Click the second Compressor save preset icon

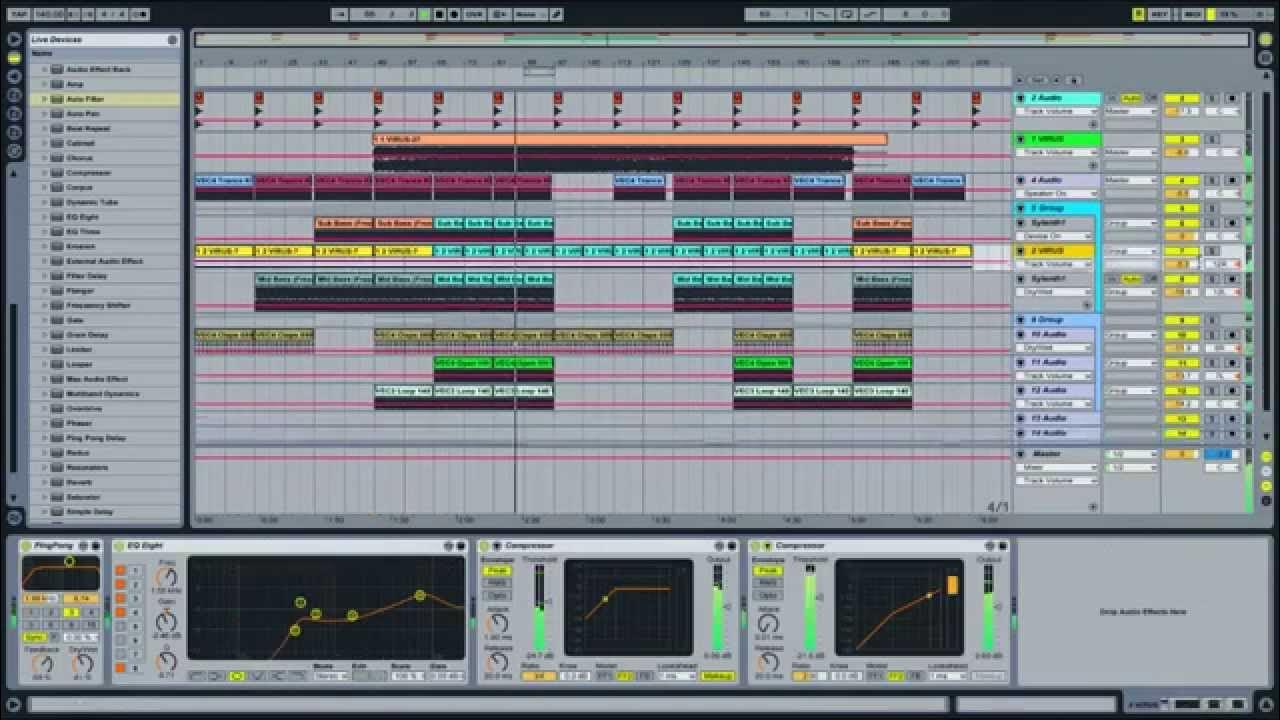click(1001, 546)
